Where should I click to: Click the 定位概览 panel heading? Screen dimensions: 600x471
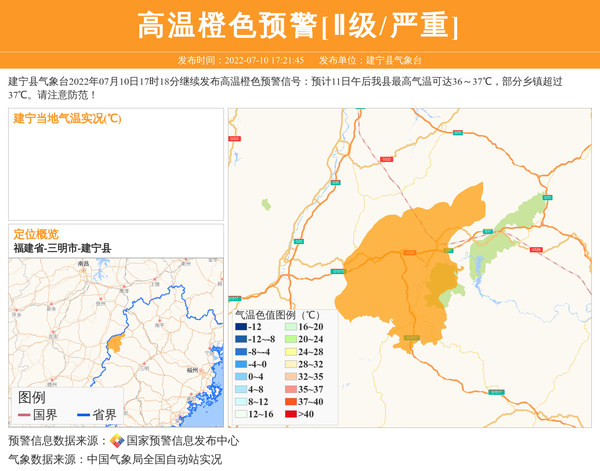(x=36, y=234)
